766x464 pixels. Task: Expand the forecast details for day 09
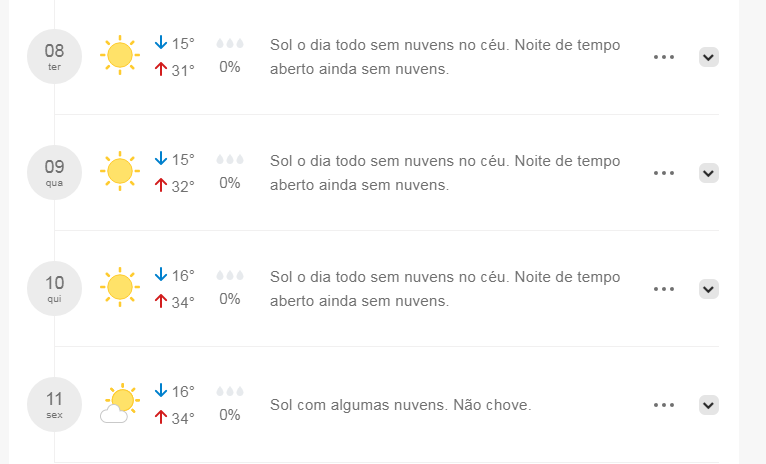(708, 173)
